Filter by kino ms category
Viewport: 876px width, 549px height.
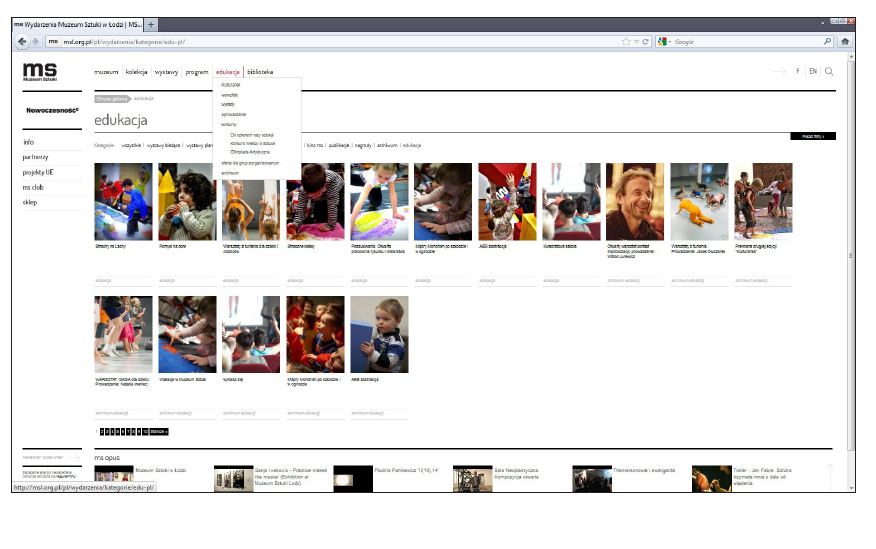coord(316,145)
